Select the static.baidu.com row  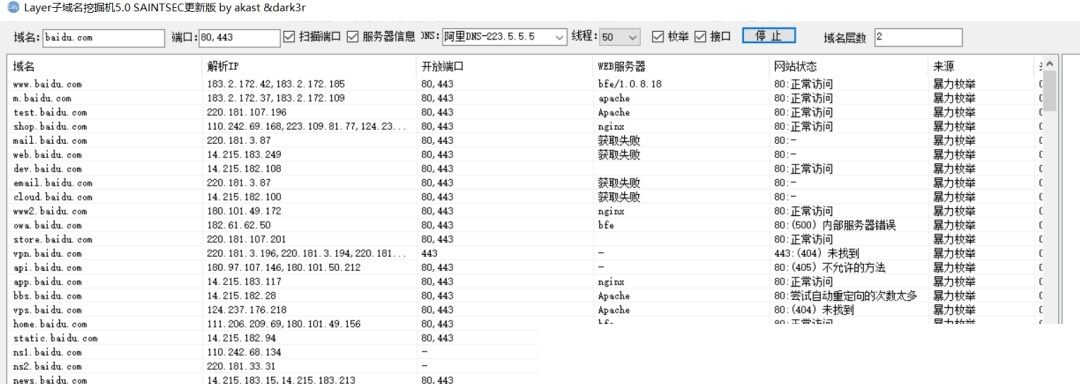[x=273, y=338]
